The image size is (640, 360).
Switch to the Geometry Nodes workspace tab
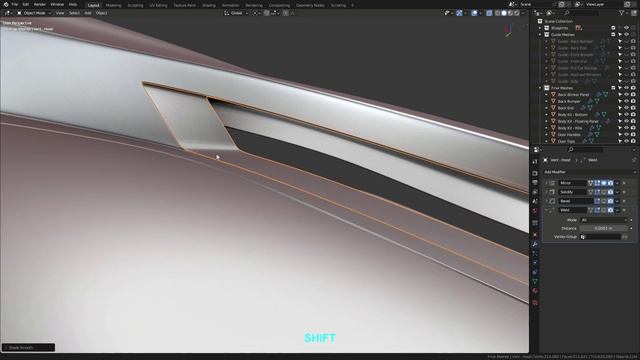click(x=310, y=5)
